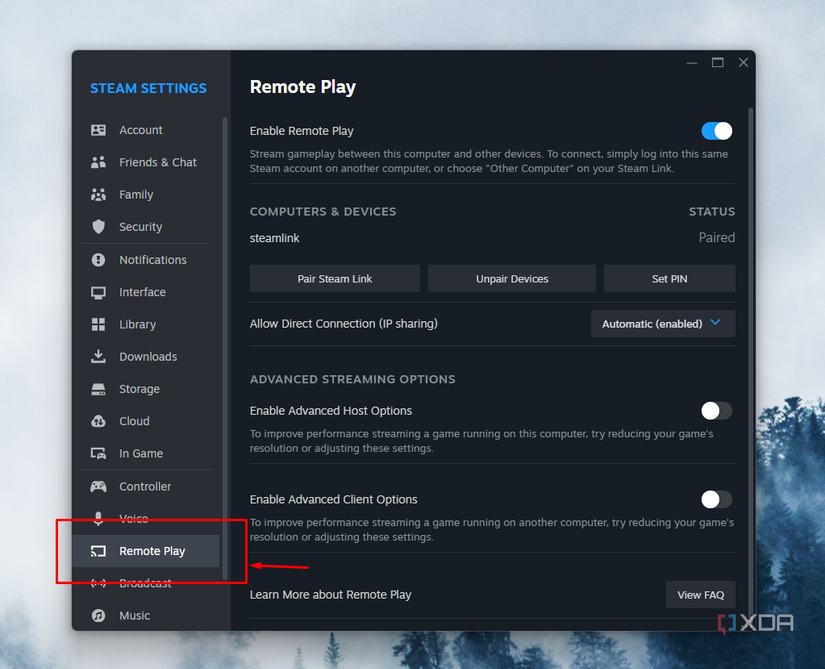Minimize the Steam Settings window
This screenshot has height=669, width=825.
click(x=692, y=63)
